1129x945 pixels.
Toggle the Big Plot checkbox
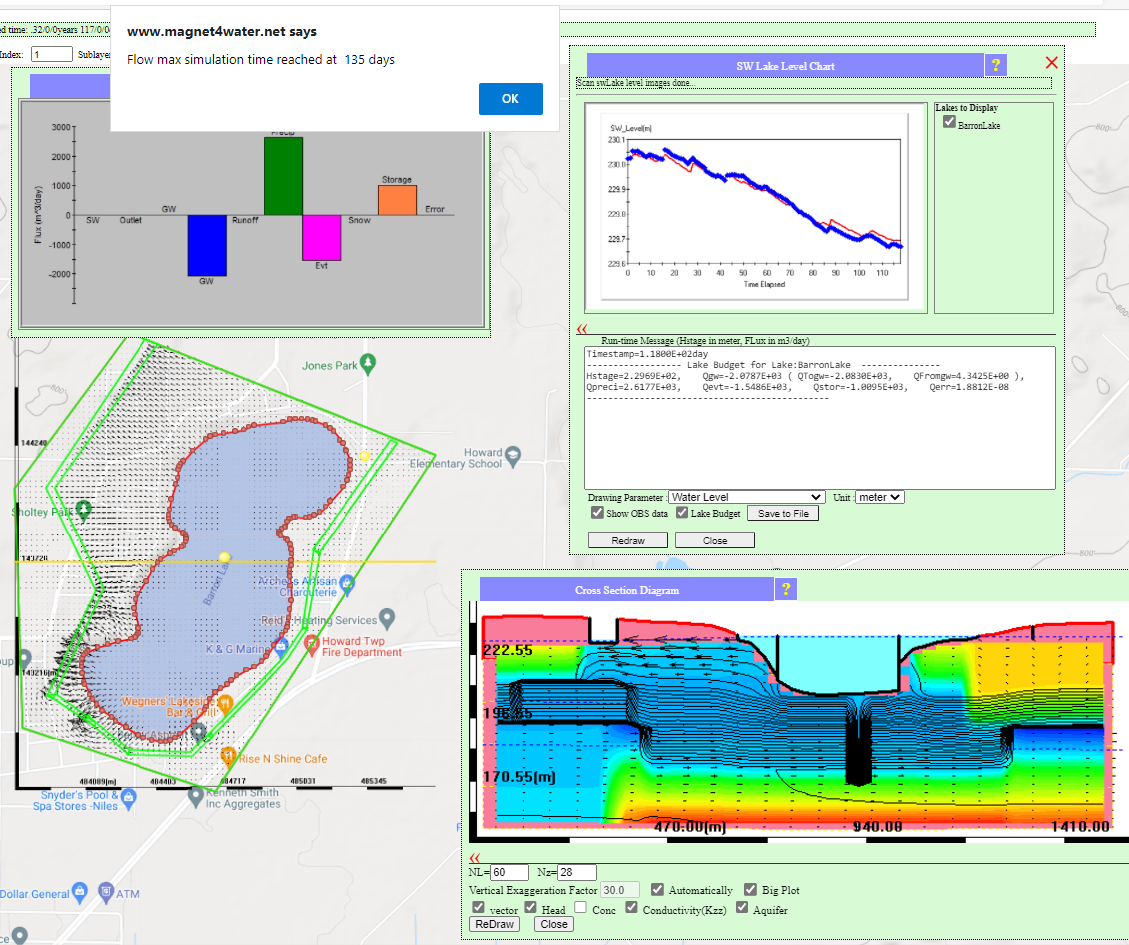[750, 889]
